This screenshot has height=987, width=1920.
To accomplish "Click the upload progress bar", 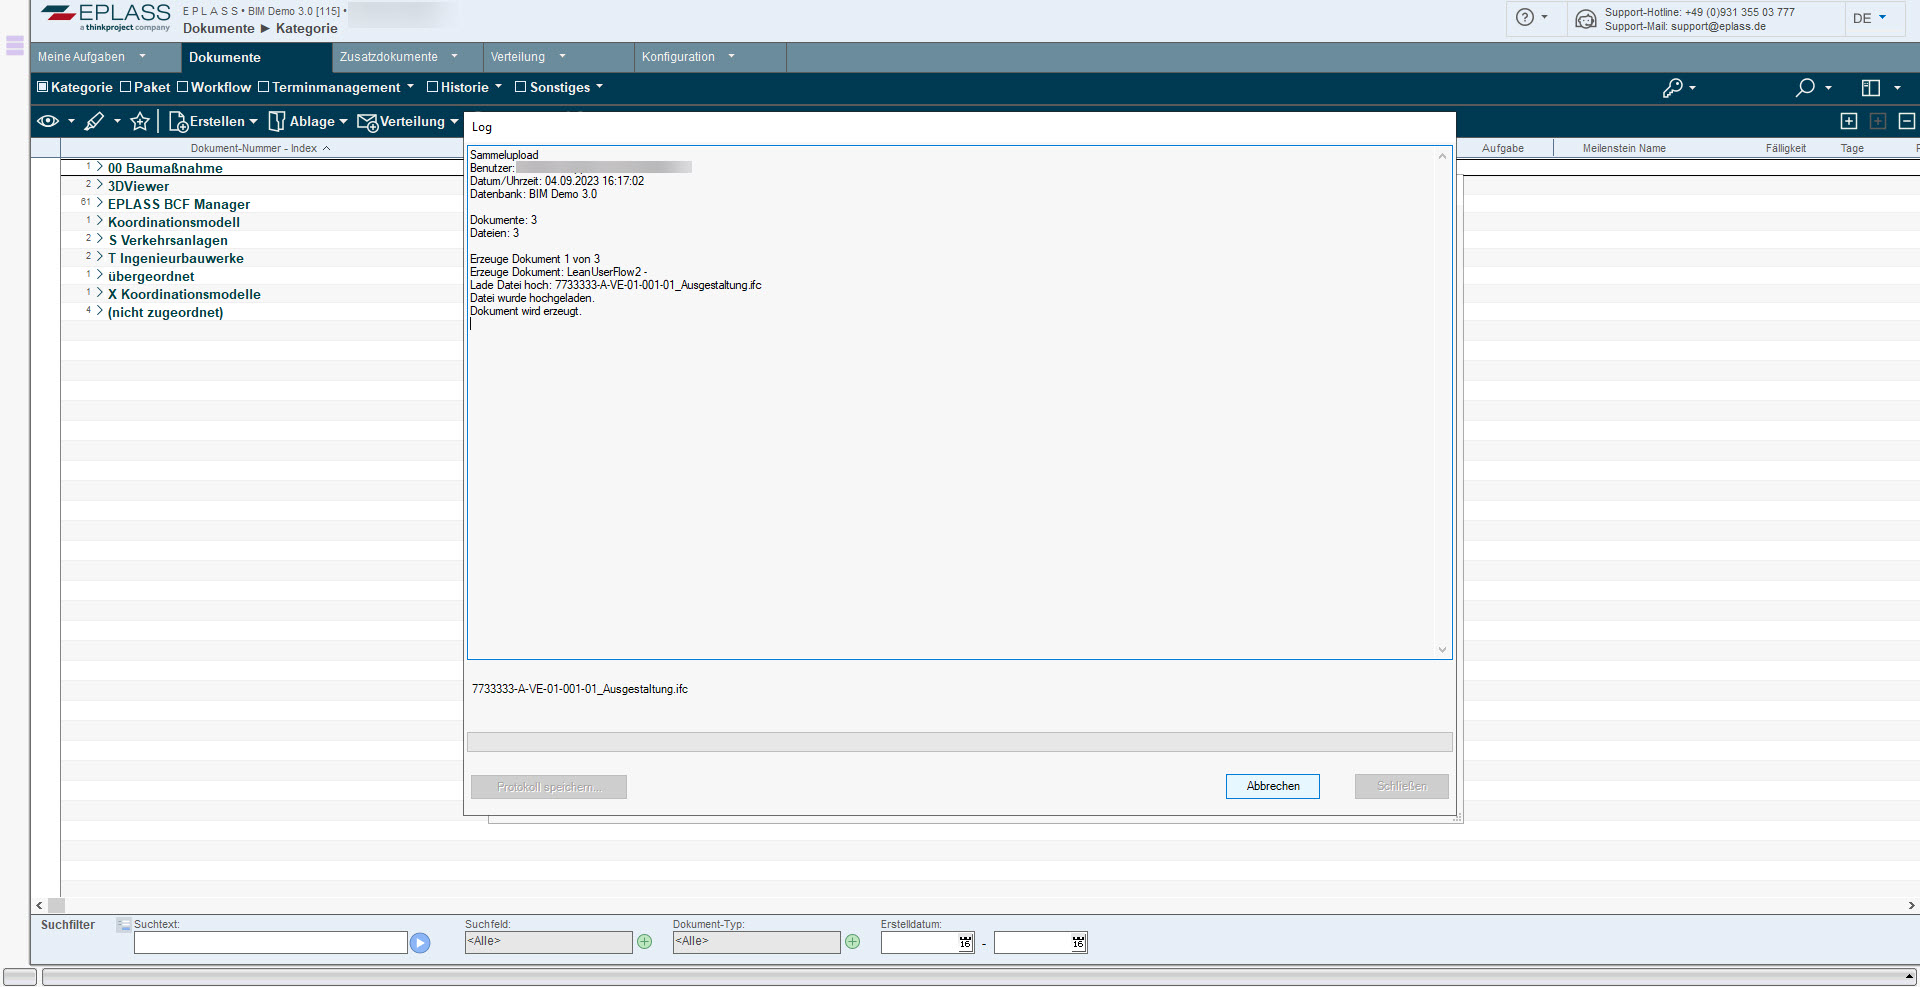I will click(x=959, y=742).
